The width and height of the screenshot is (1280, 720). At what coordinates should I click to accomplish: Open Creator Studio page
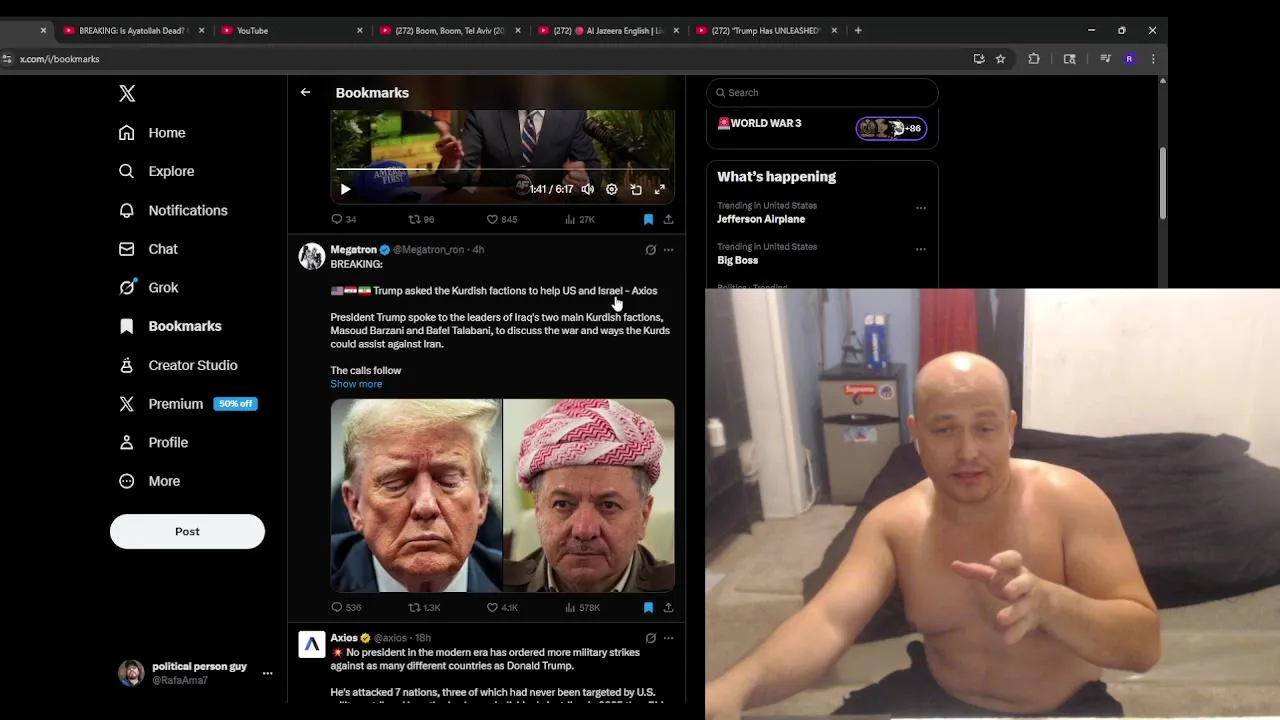(178, 365)
